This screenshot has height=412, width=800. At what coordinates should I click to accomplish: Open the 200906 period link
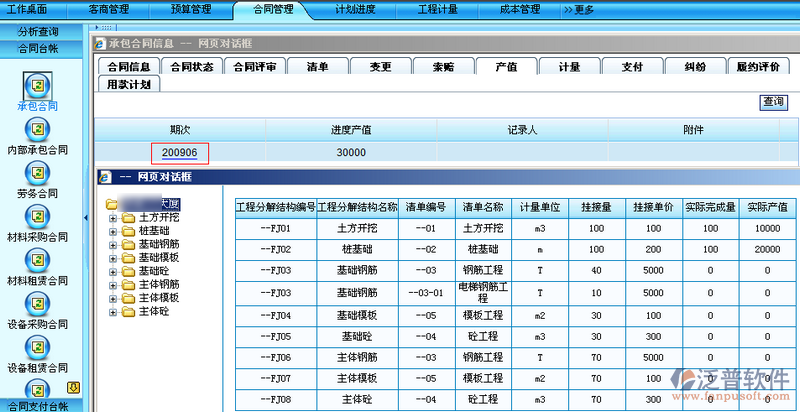click(x=180, y=153)
